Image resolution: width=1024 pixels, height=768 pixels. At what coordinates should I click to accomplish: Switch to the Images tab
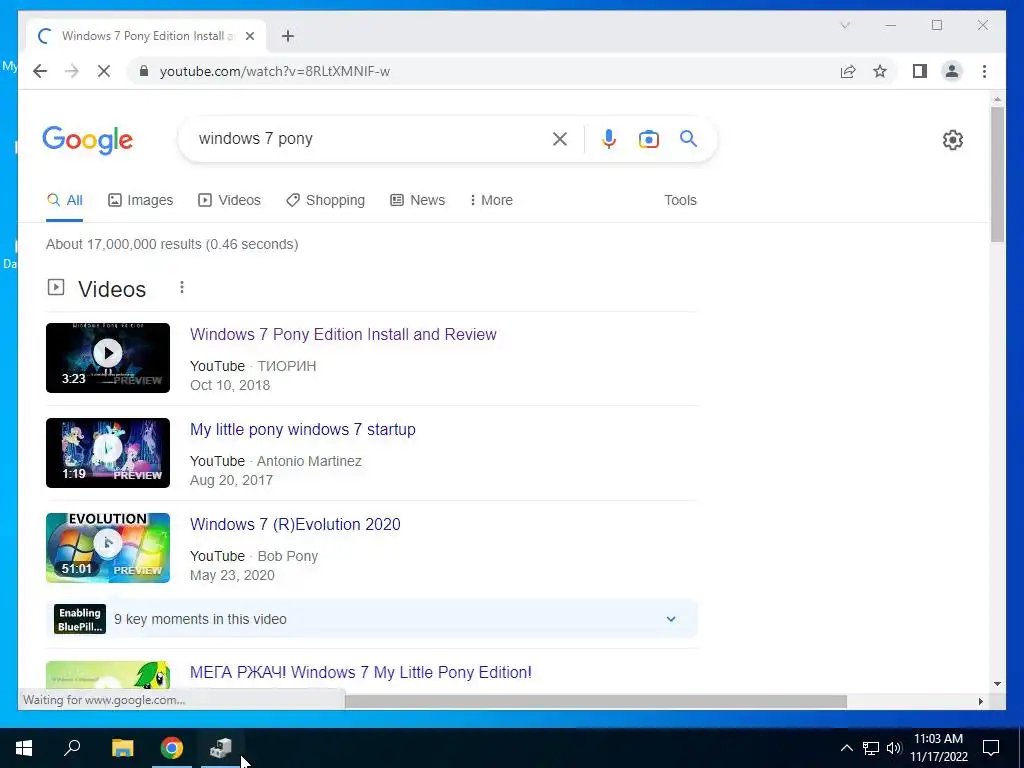pos(140,200)
